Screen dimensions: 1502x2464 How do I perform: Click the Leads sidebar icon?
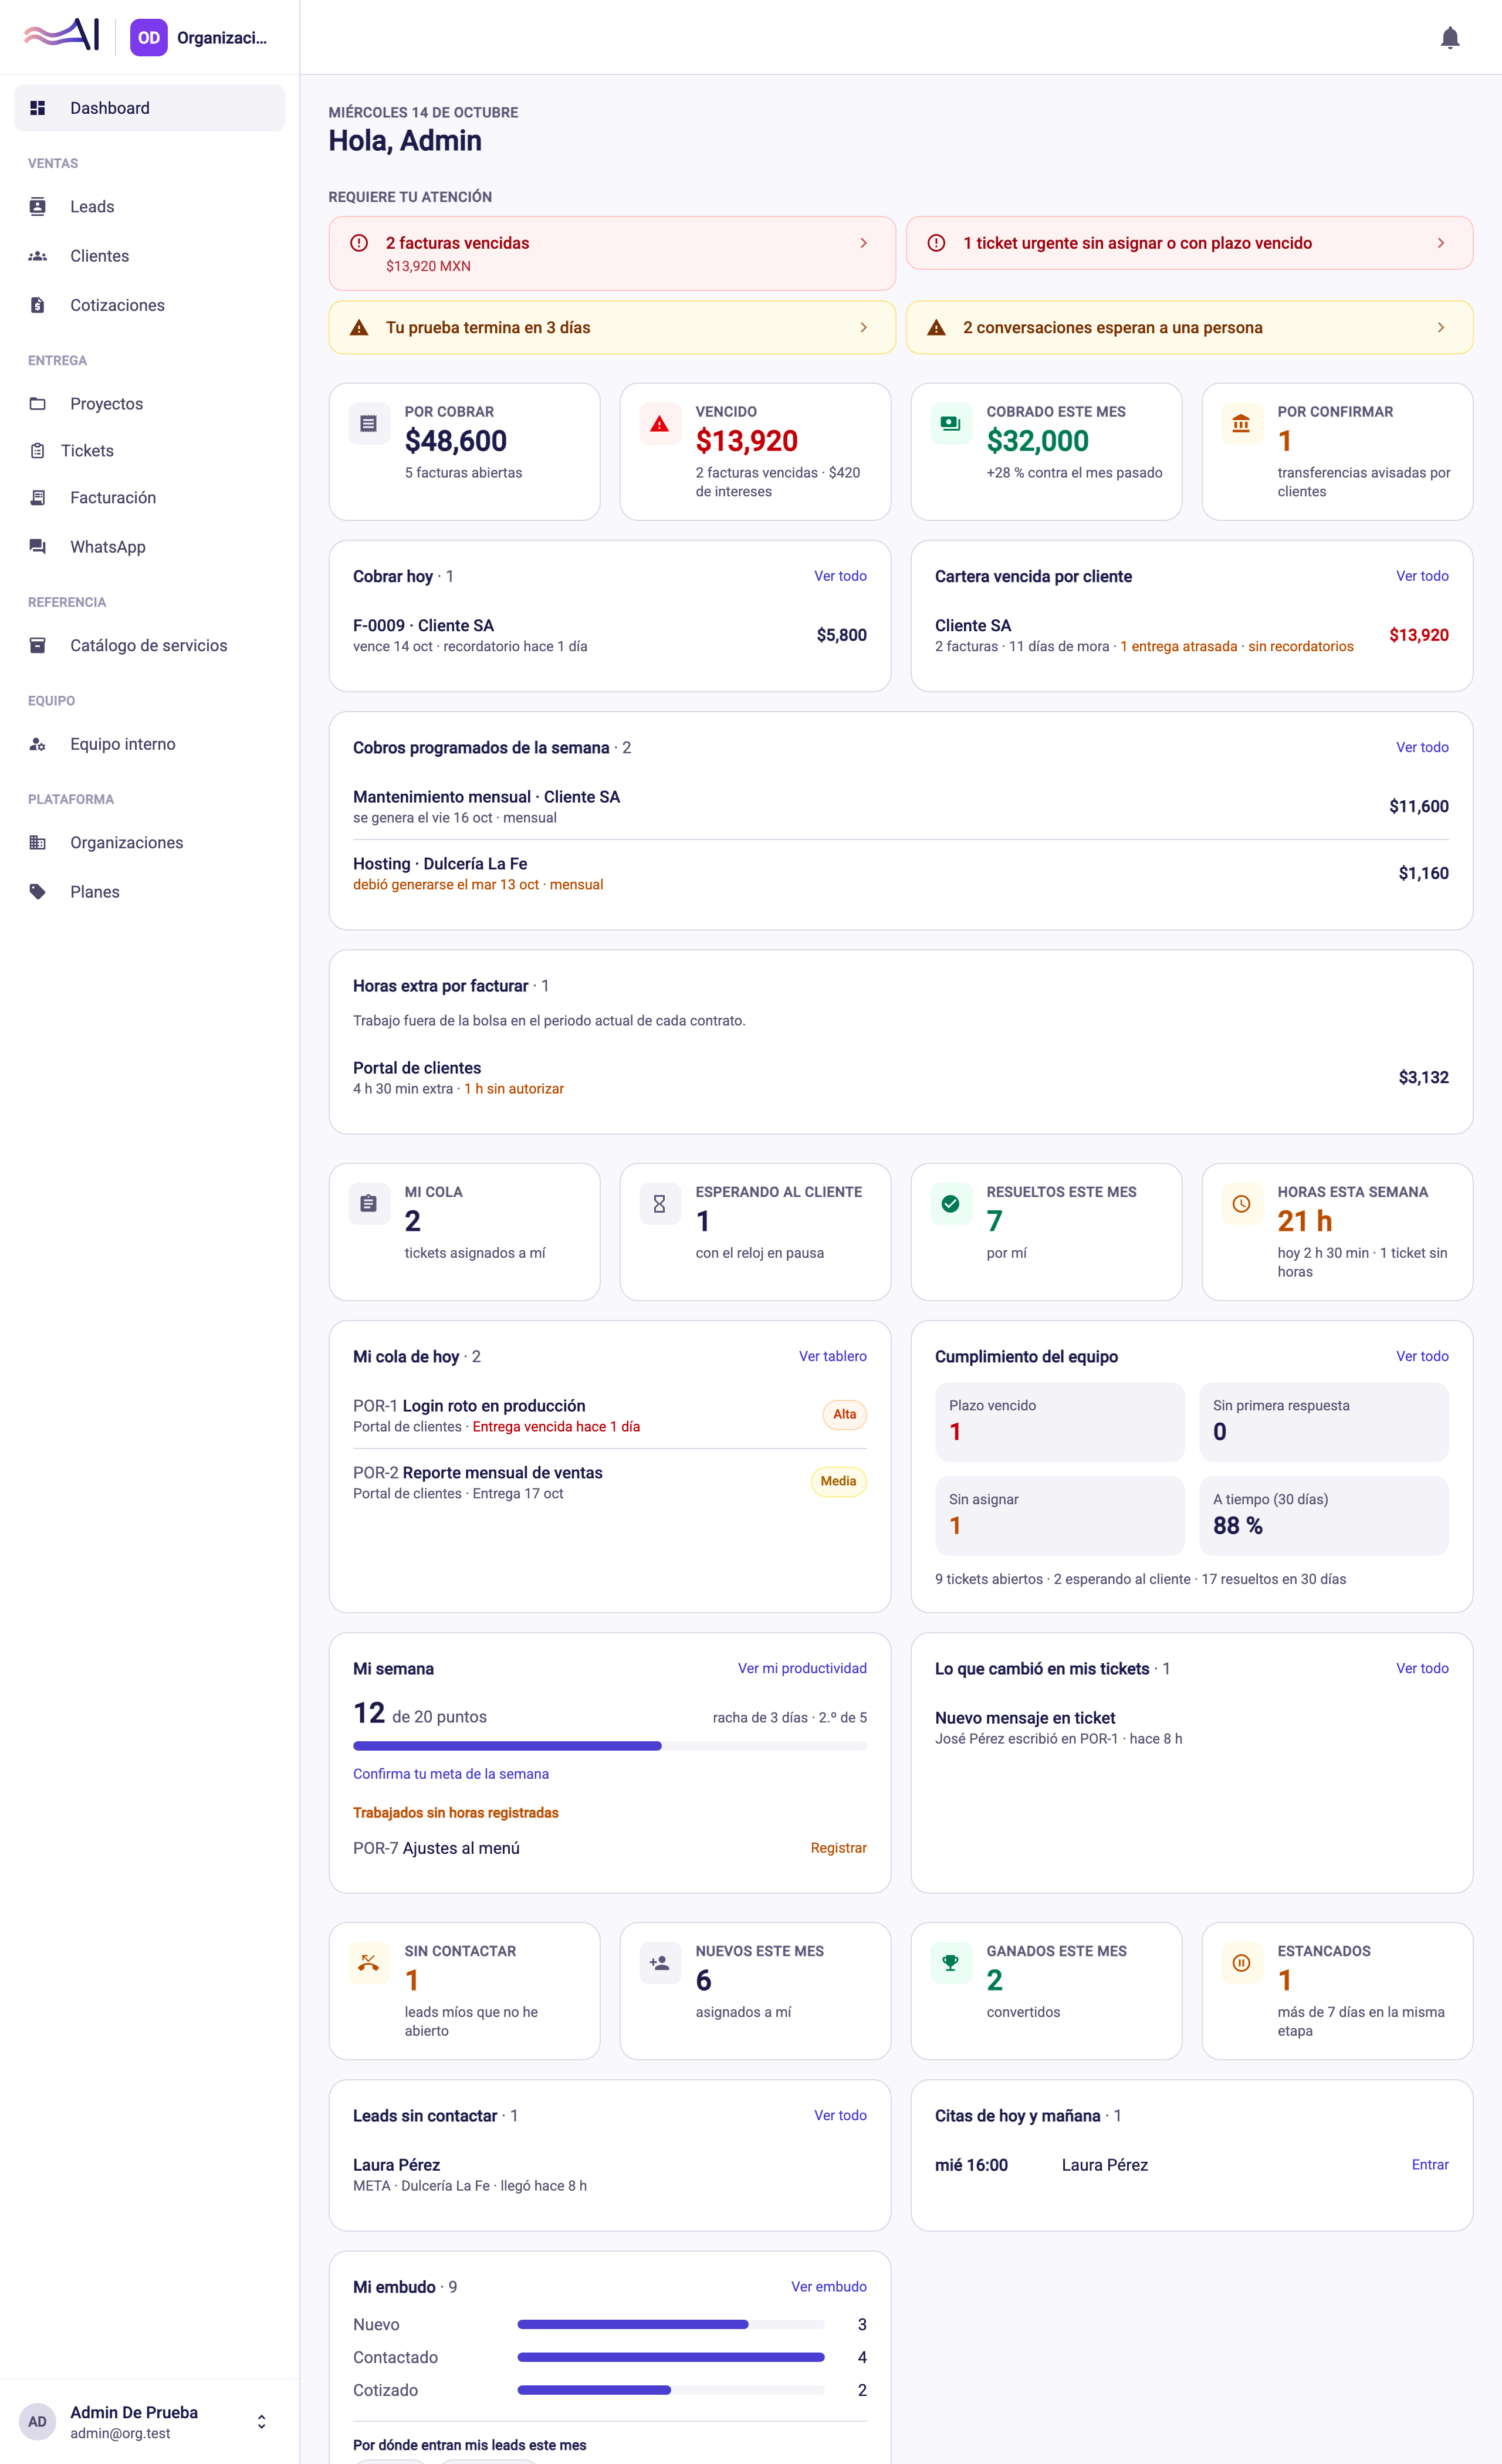click(x=38, y=207)
